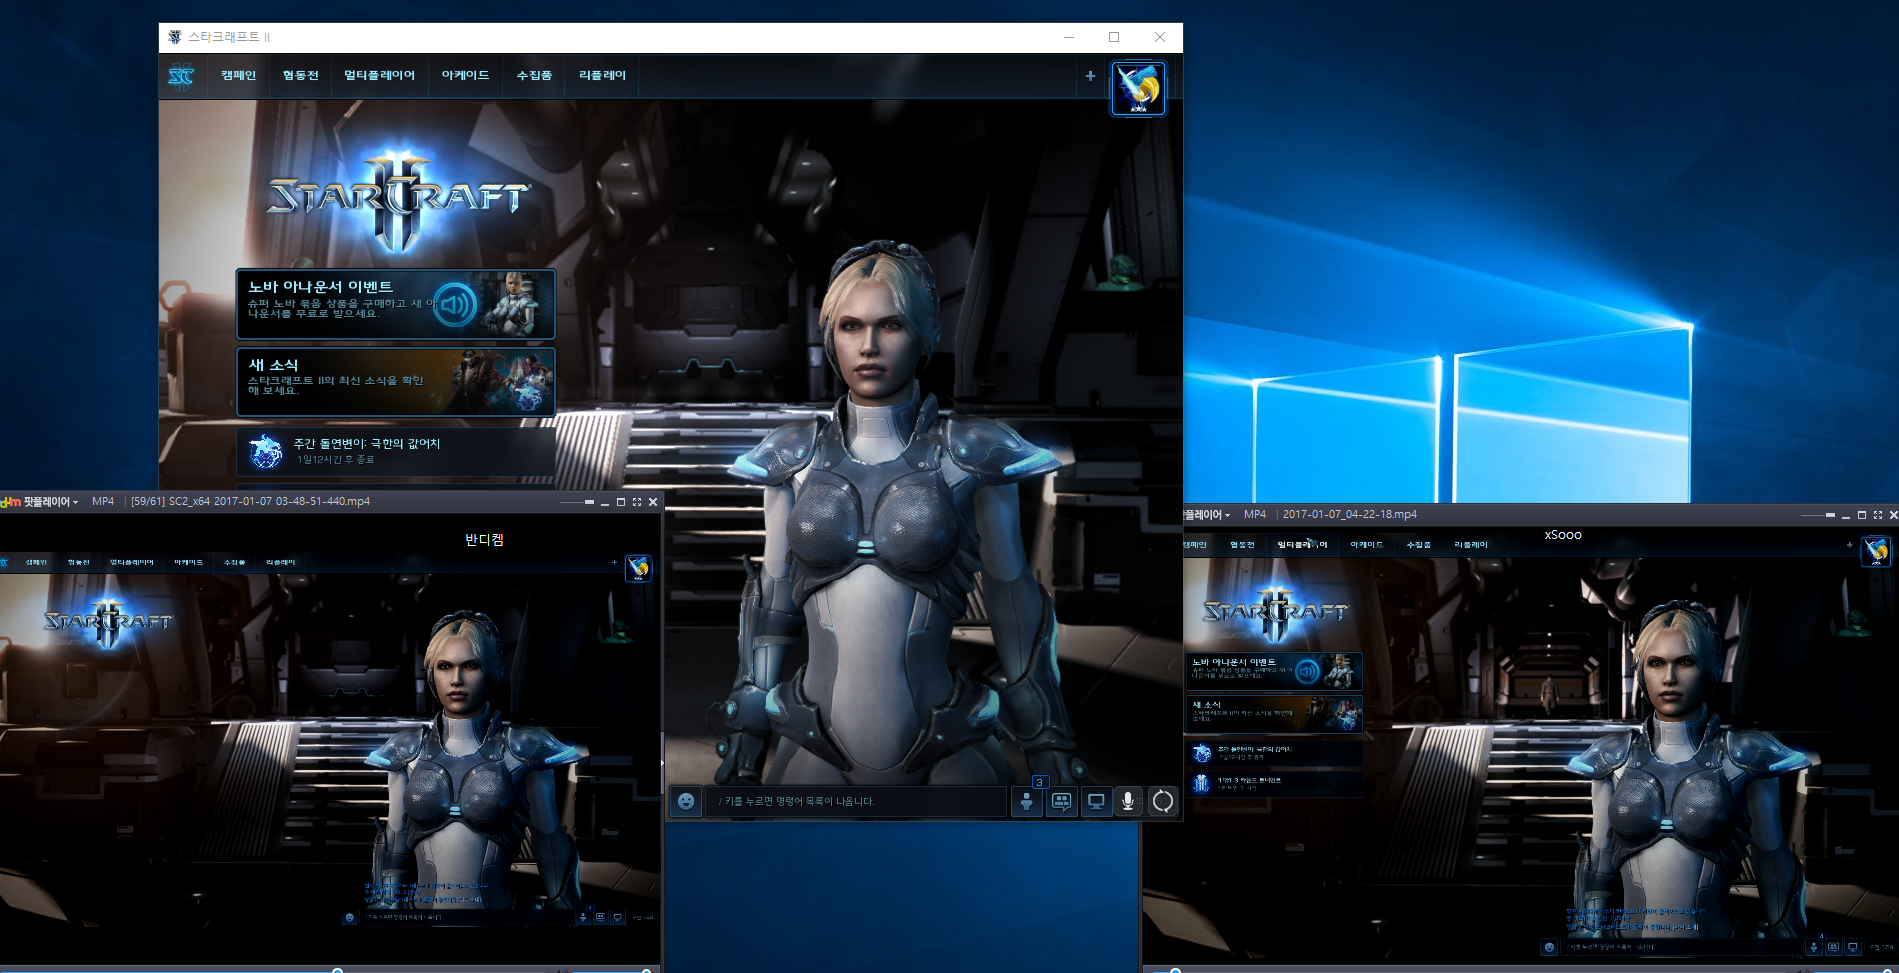Open the player profile portrait in StarCraft II
This screenshot has width=1899, height=973.
coord(1138,88)
